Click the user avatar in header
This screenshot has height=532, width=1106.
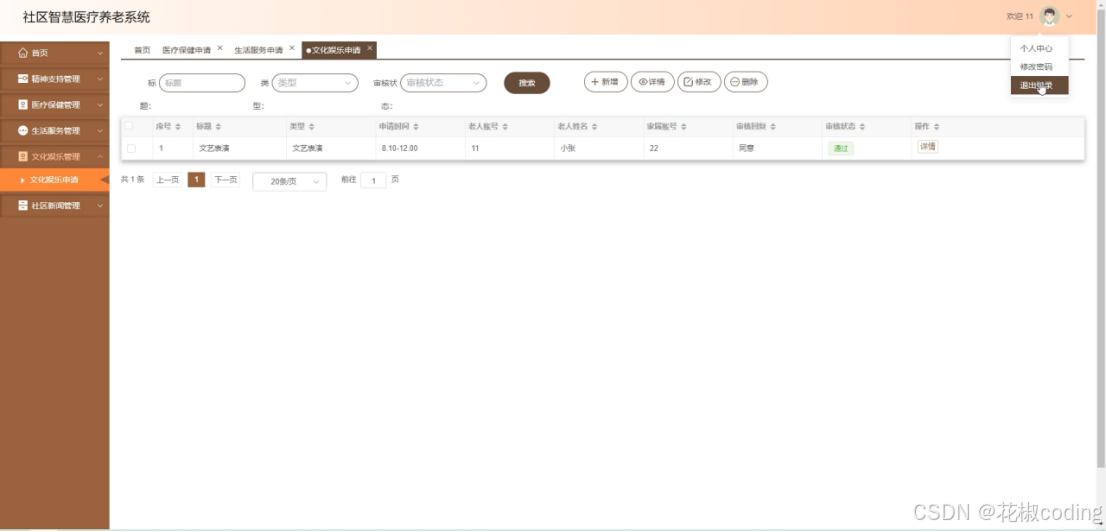[x=1050, y=16]
